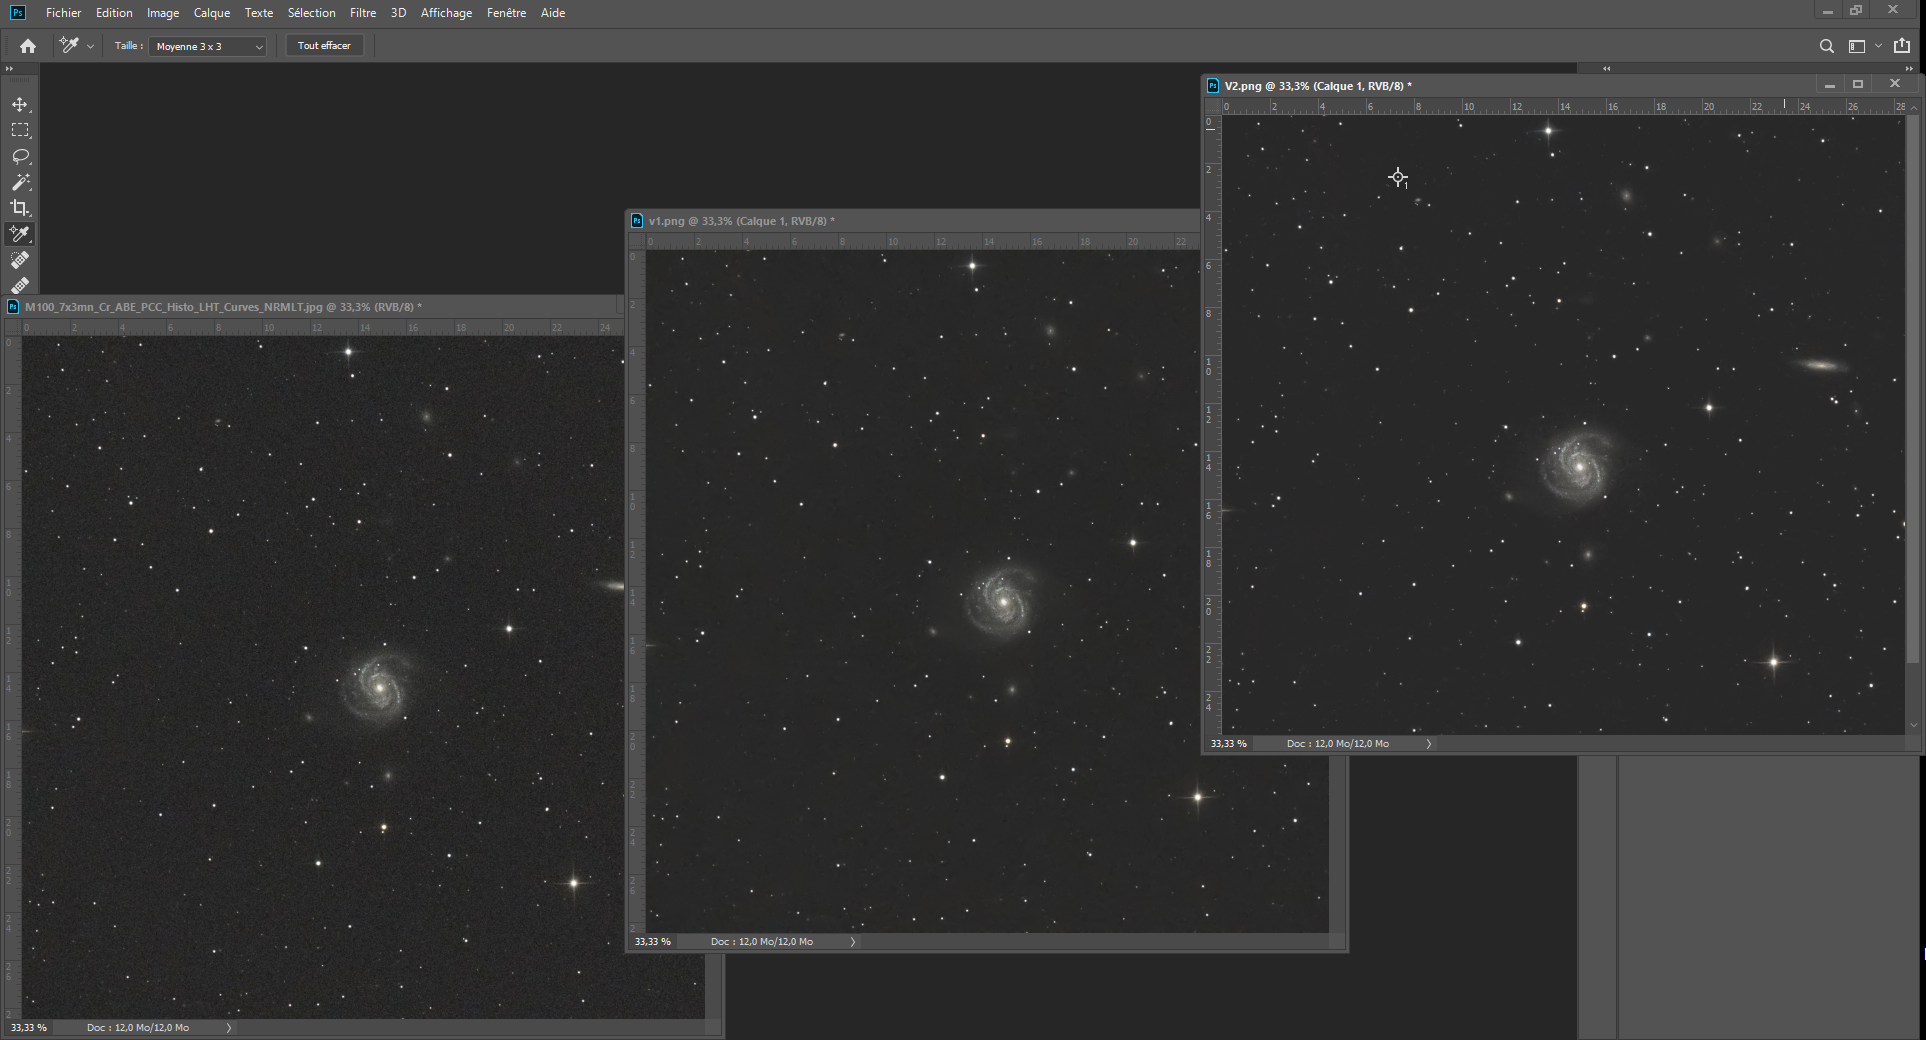This screenshot has height=1040, width=1926.
Task: Expand the collapsed panels with left double-arrow
Action: coord(1606,69)
